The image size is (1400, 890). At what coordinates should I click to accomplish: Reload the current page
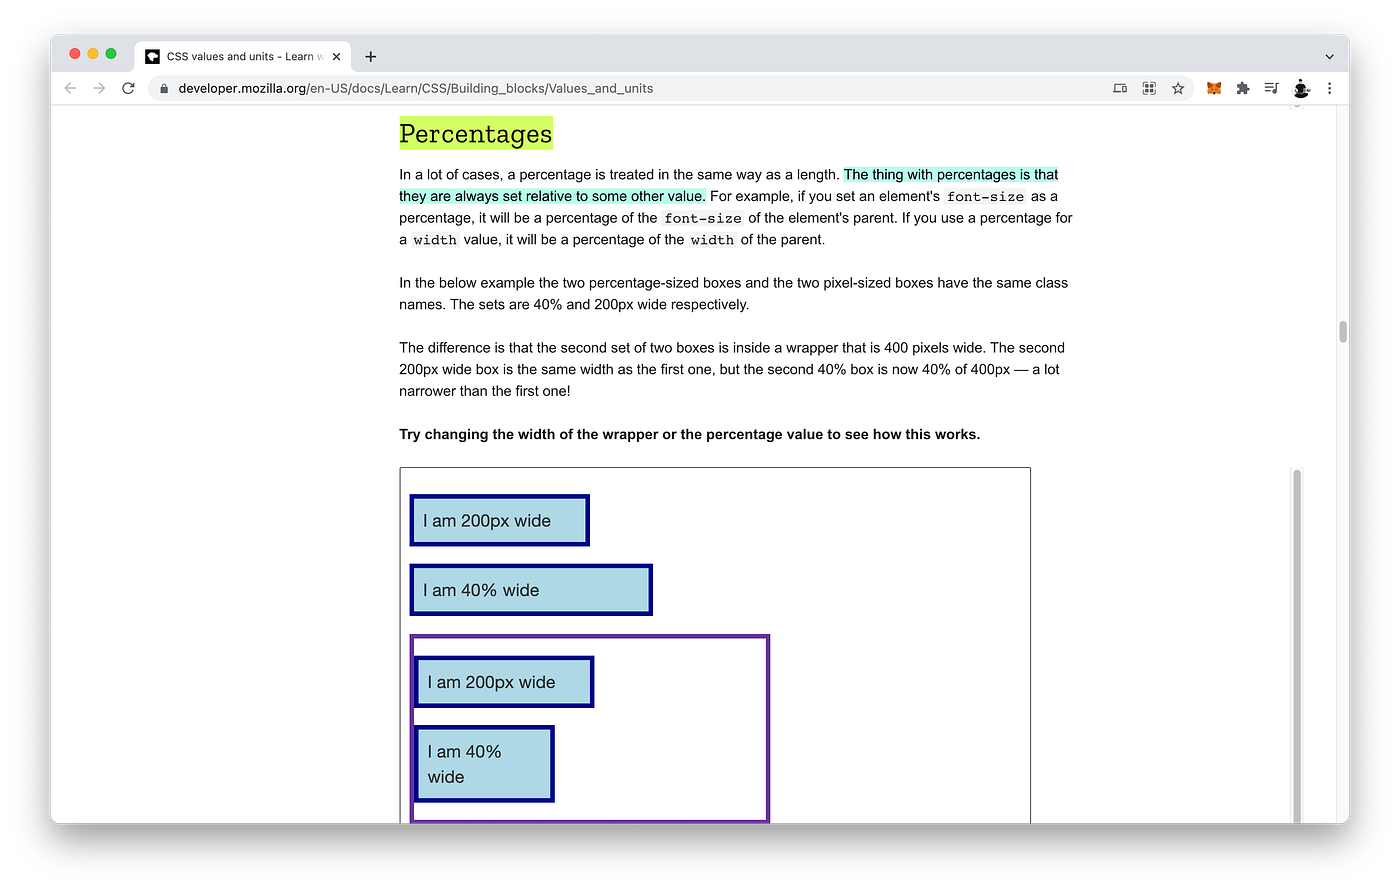pyautogui.click(x=128, y=88)
